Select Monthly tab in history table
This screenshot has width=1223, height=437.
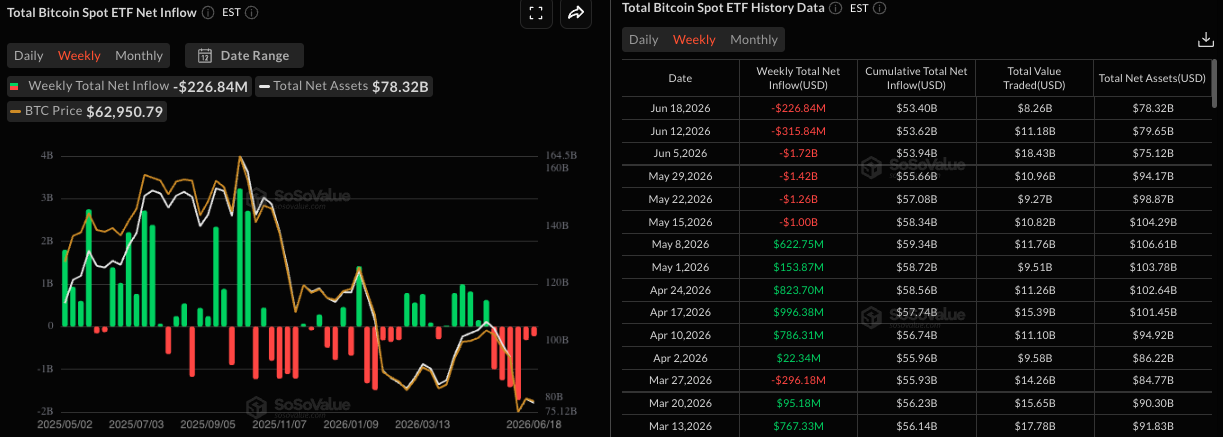pyautogui.click(x=754, y=40)
